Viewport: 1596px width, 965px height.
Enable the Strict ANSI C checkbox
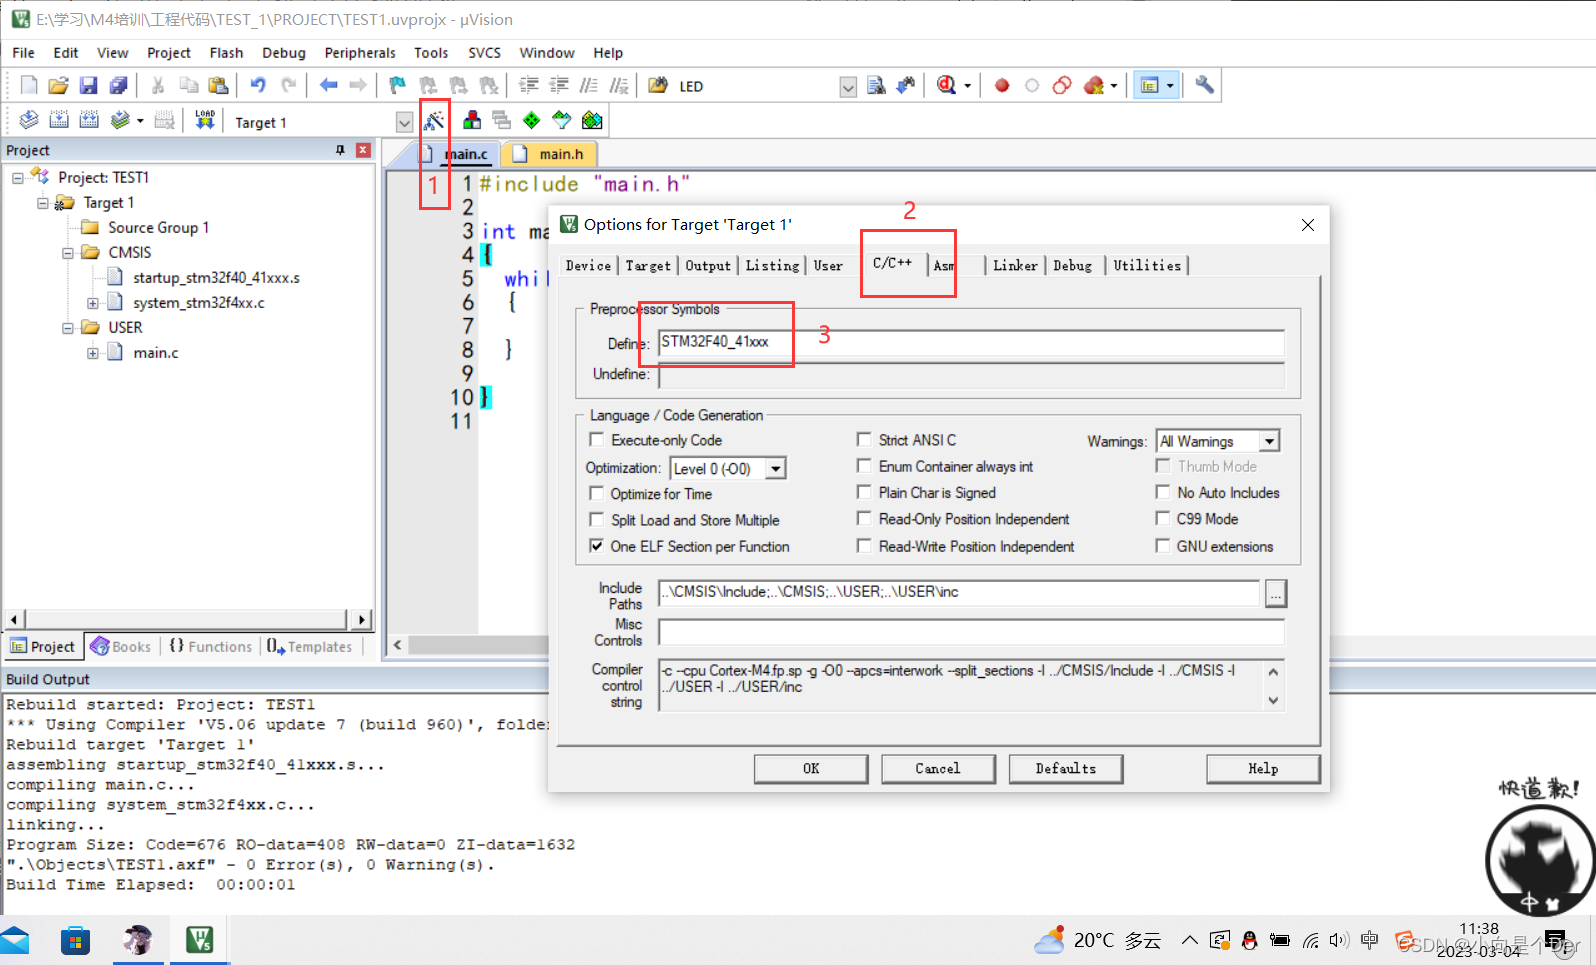pos(864,439)
